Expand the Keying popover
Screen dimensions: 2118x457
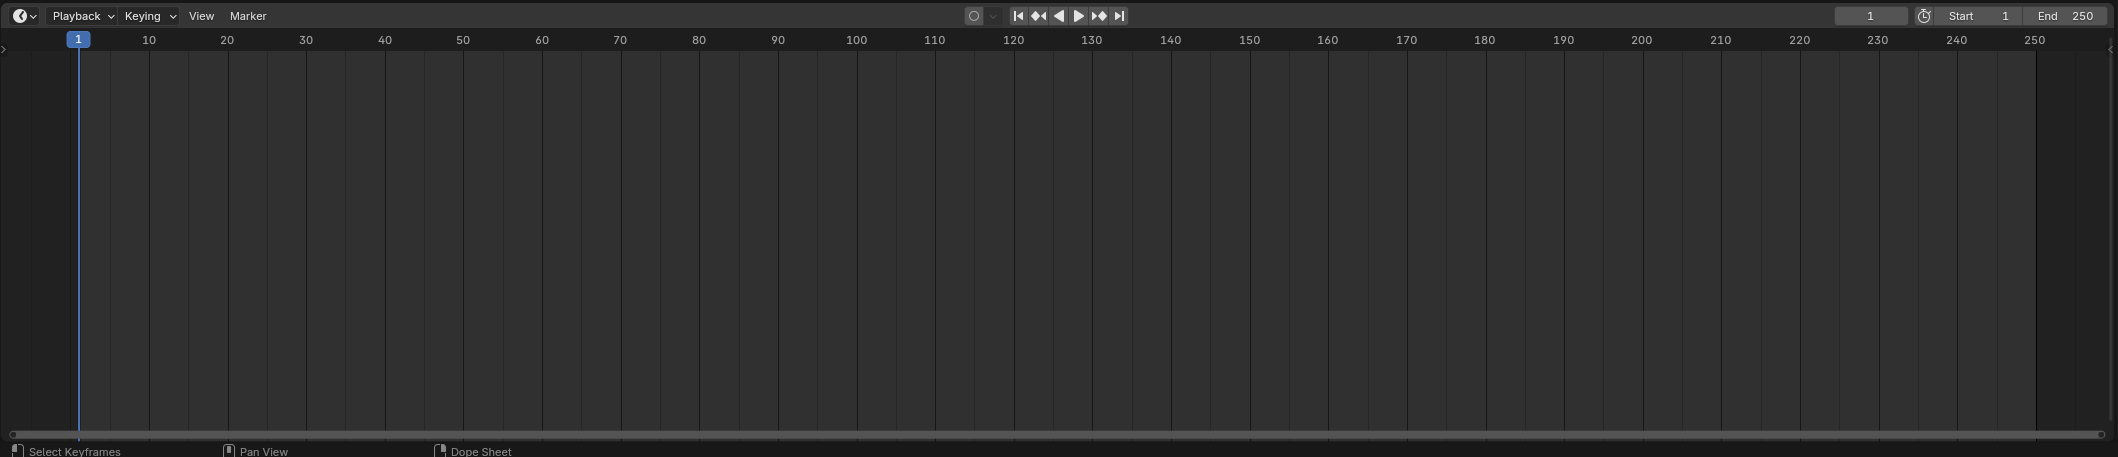point(150,16)
